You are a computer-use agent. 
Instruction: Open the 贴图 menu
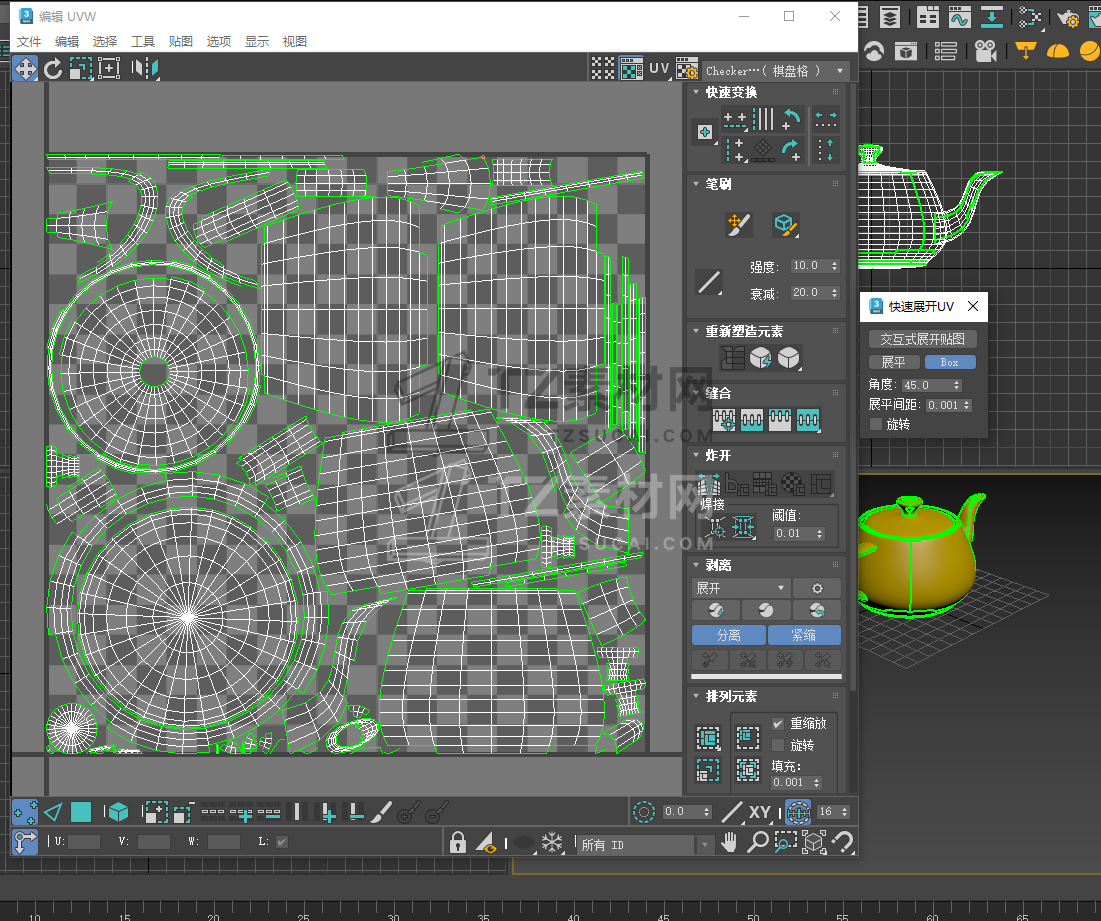coord(181,42)
